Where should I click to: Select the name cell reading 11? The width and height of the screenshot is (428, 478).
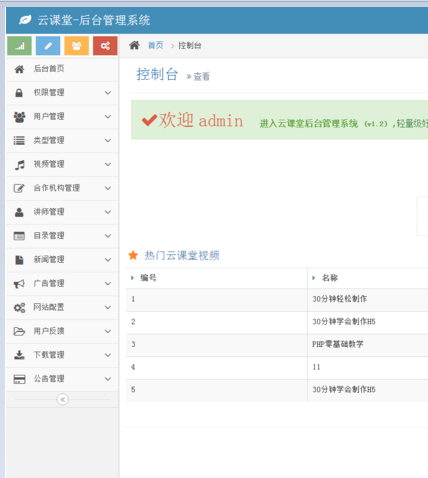316,367
